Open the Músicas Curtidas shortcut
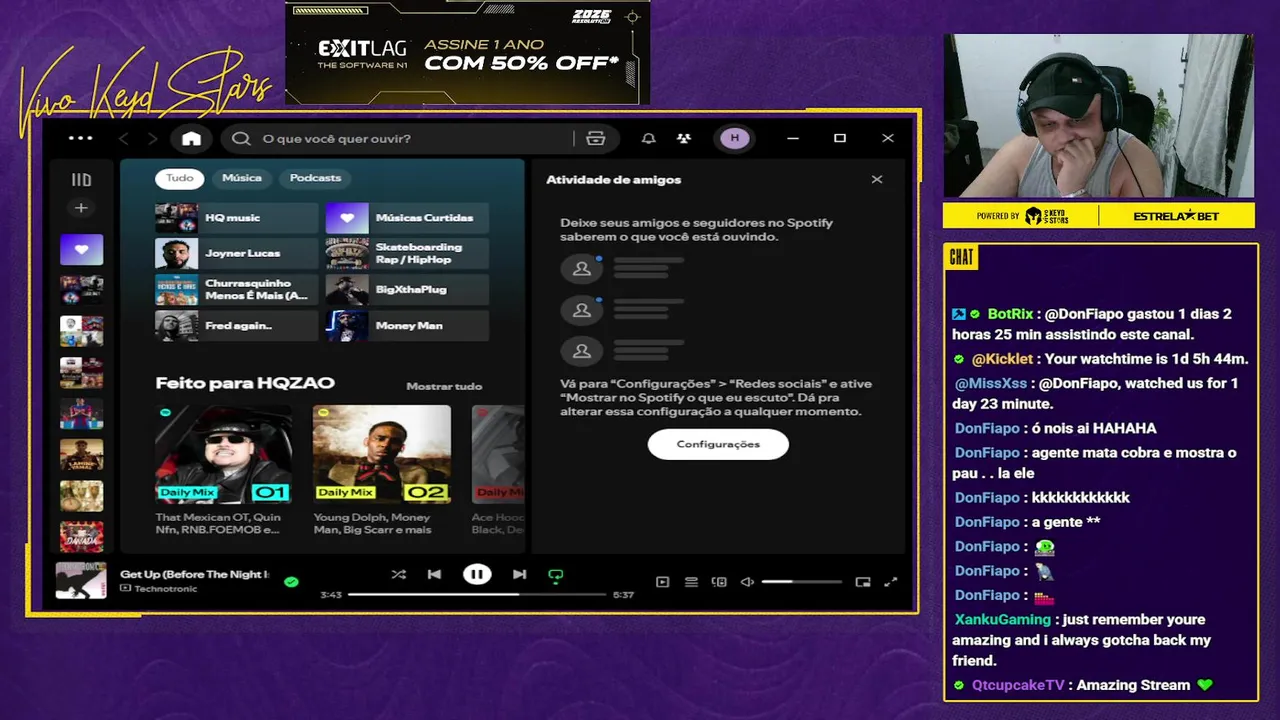Viewport: 1280px width, 720px height. point(407,218)
